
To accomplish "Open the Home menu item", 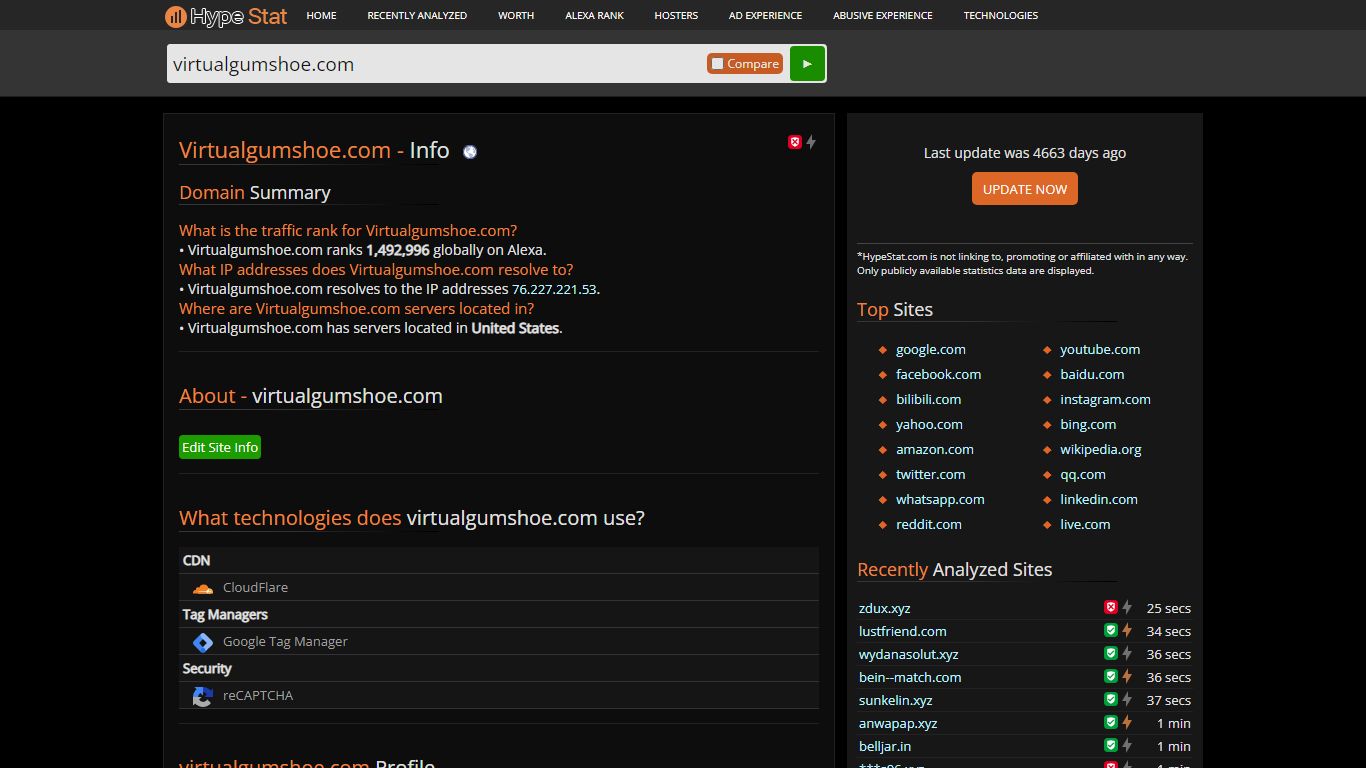I will point(321,15).
